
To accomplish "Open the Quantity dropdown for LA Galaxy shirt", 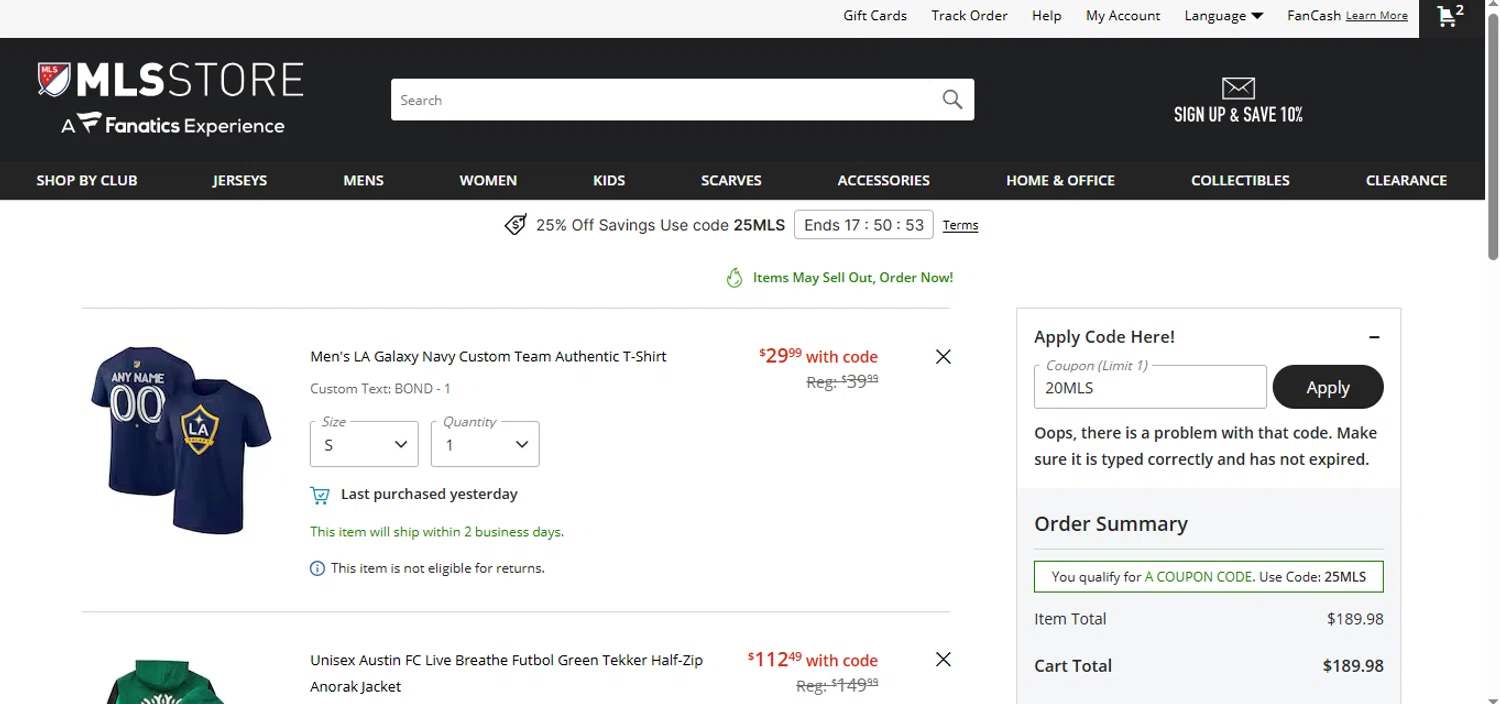I will tap(485, 444).
